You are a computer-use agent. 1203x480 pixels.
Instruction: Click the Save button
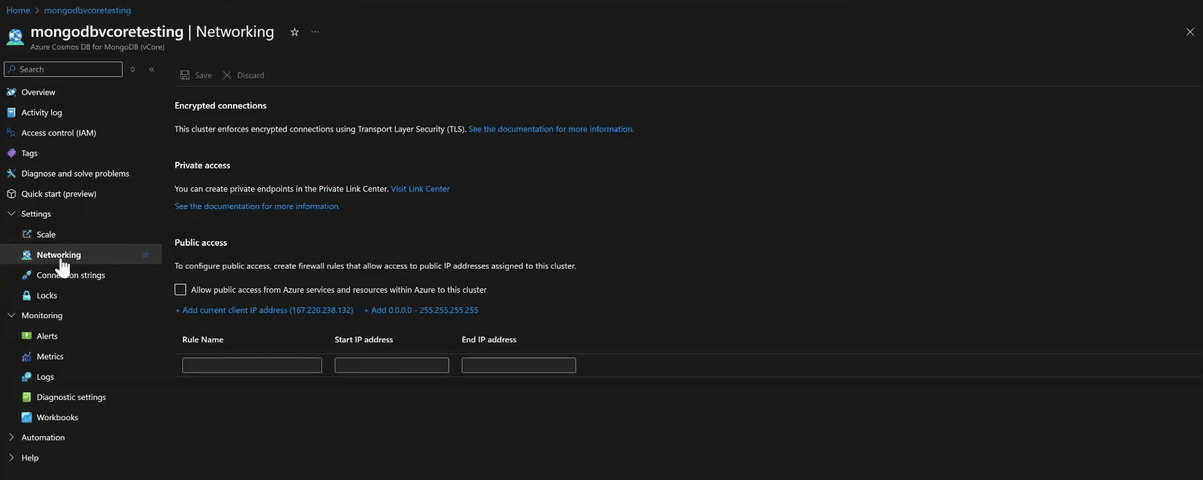coord(196,75)
